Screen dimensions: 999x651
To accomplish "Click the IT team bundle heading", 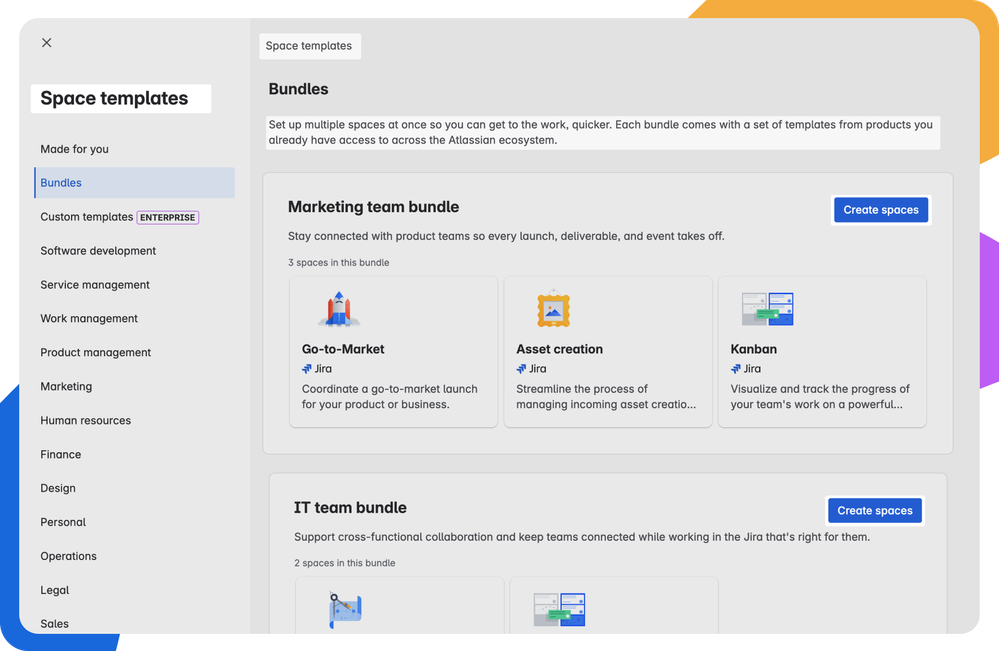I will point(350,508).
